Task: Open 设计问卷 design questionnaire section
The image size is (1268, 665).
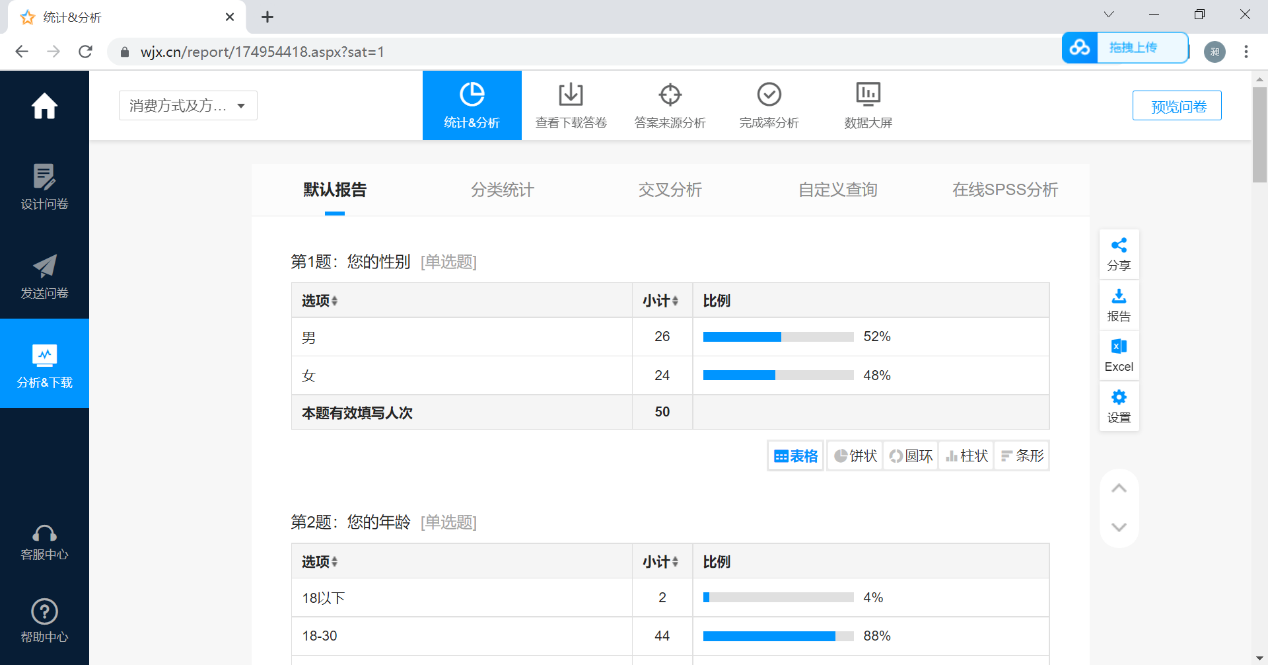Action: point(44,186)
